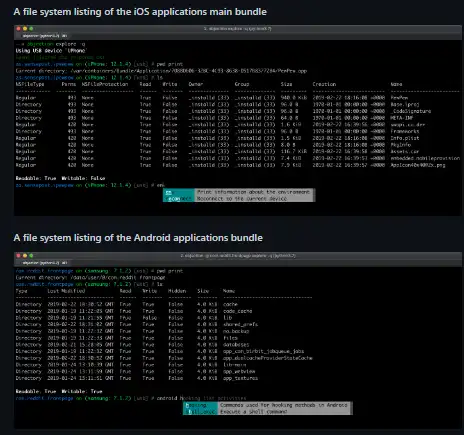Click the lib-main directory name

(235, 365)
